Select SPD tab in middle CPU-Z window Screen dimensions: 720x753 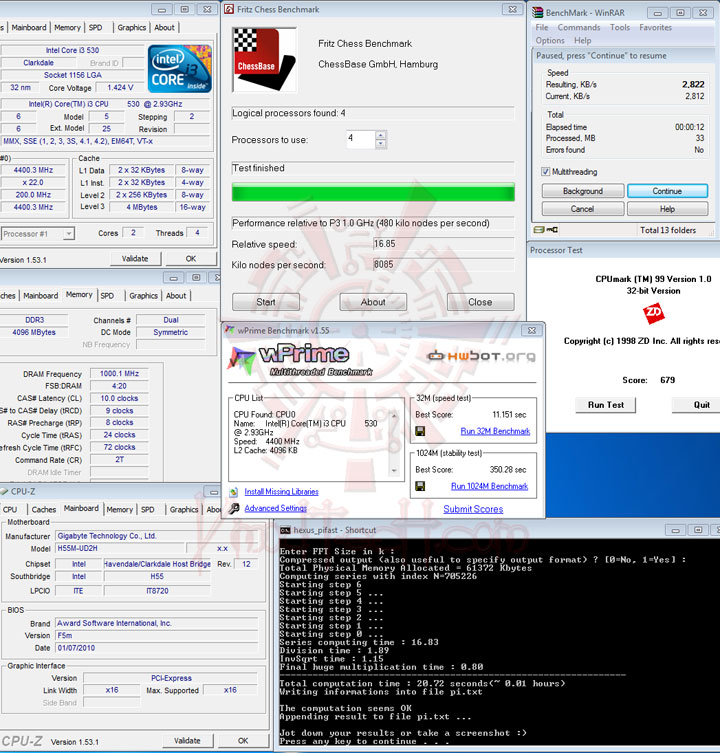[x=107, y=296]
